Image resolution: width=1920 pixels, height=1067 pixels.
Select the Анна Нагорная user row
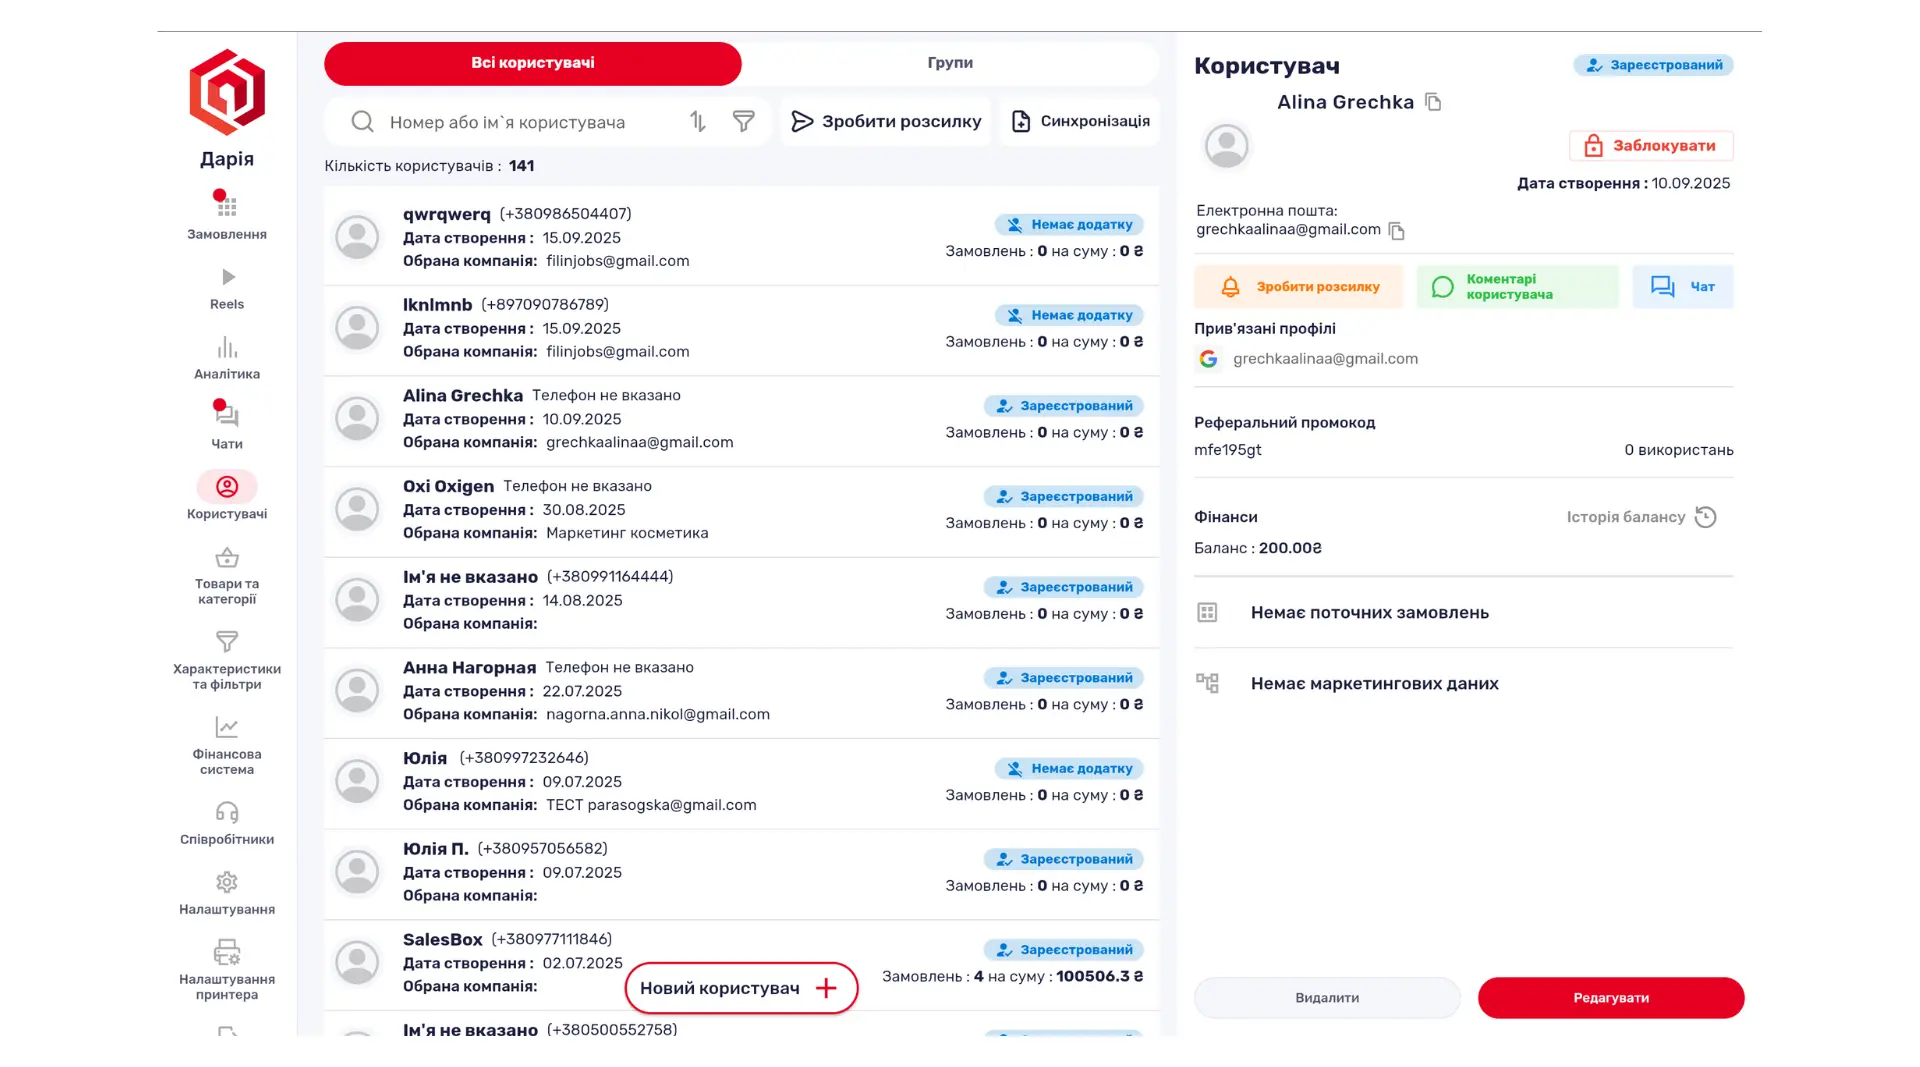coord(741,693)
